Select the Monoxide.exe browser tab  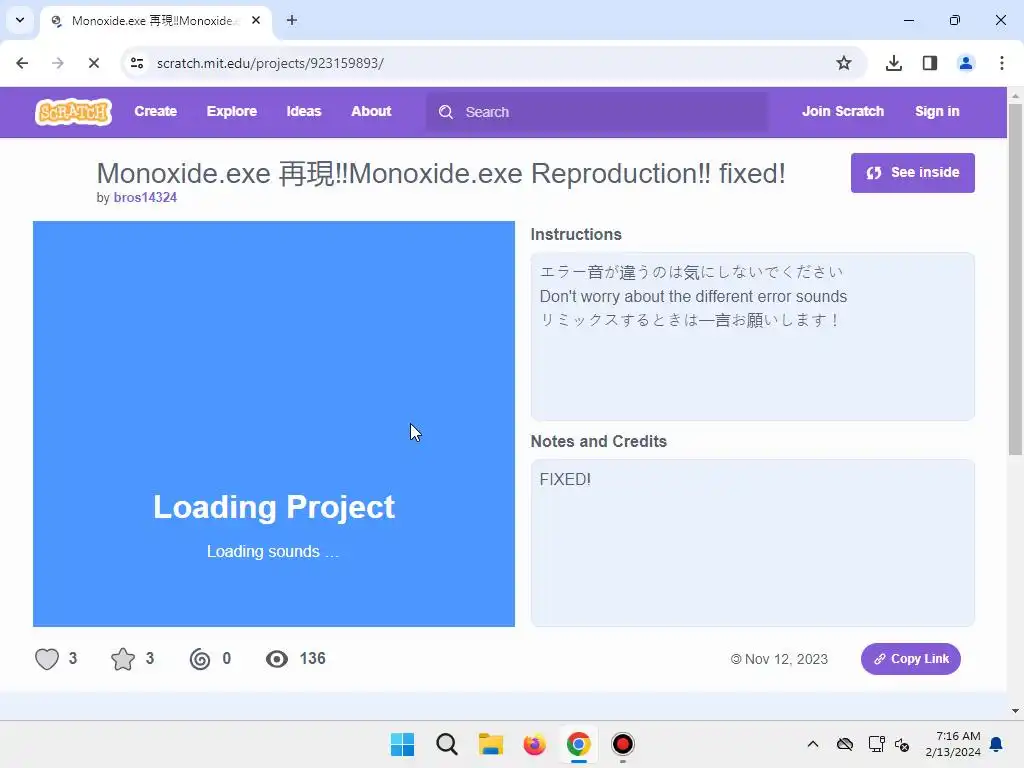(153, 21)
